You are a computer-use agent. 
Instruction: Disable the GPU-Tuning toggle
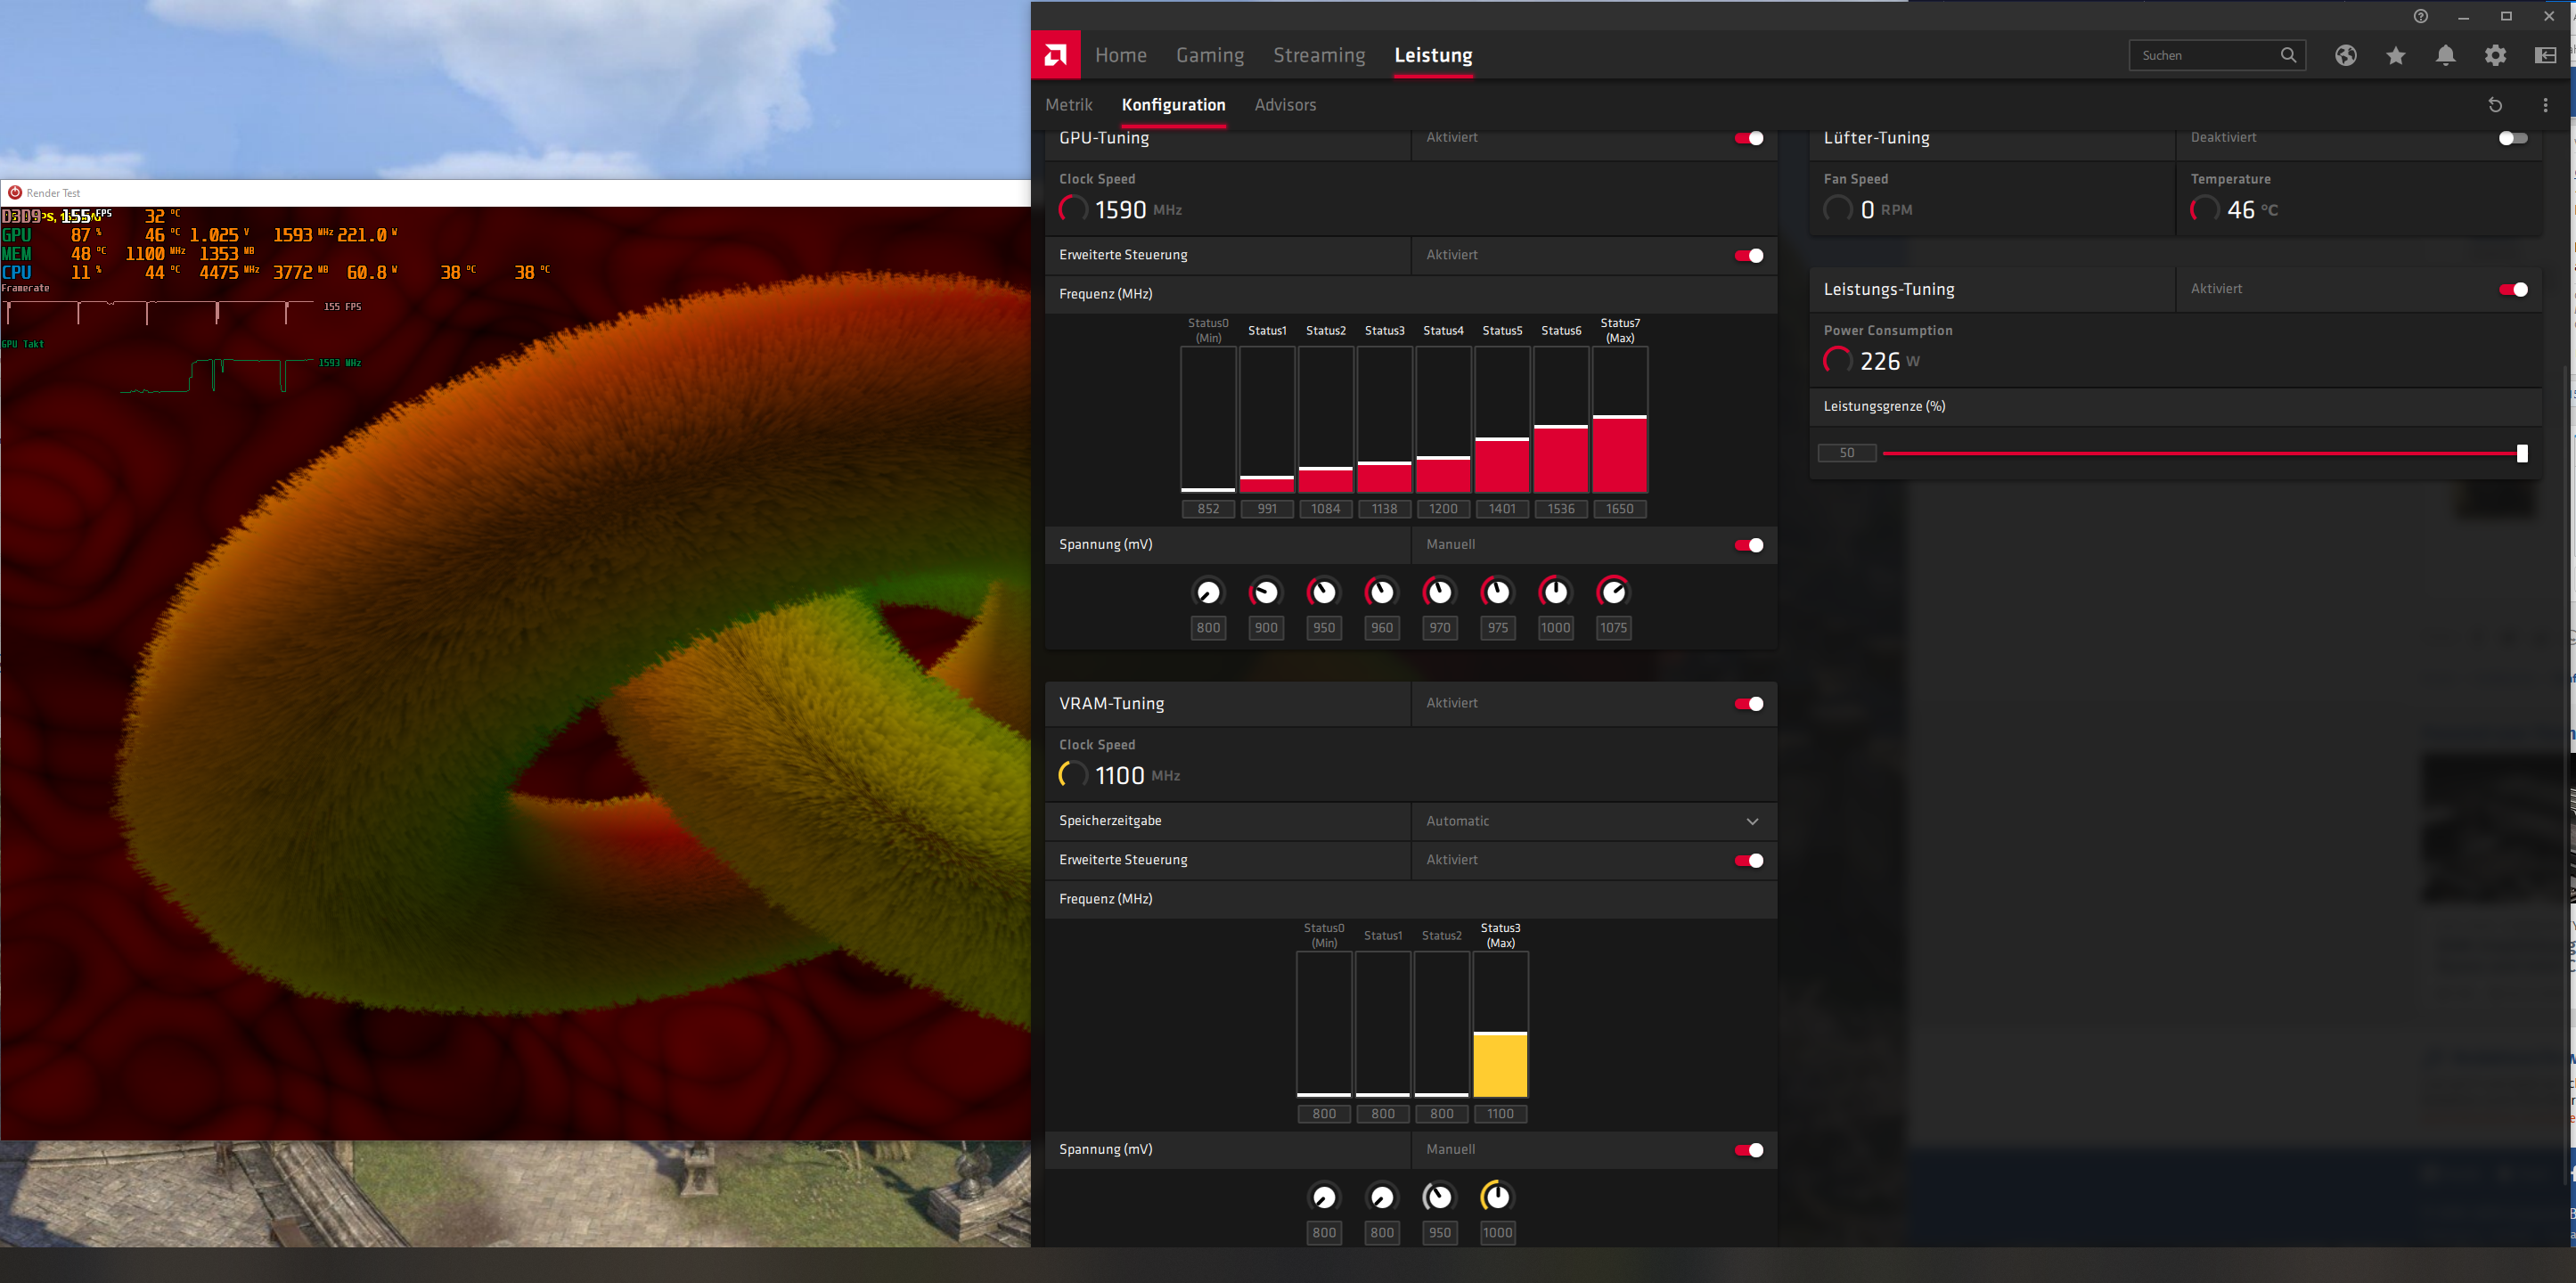click(x=1749, y=138)
